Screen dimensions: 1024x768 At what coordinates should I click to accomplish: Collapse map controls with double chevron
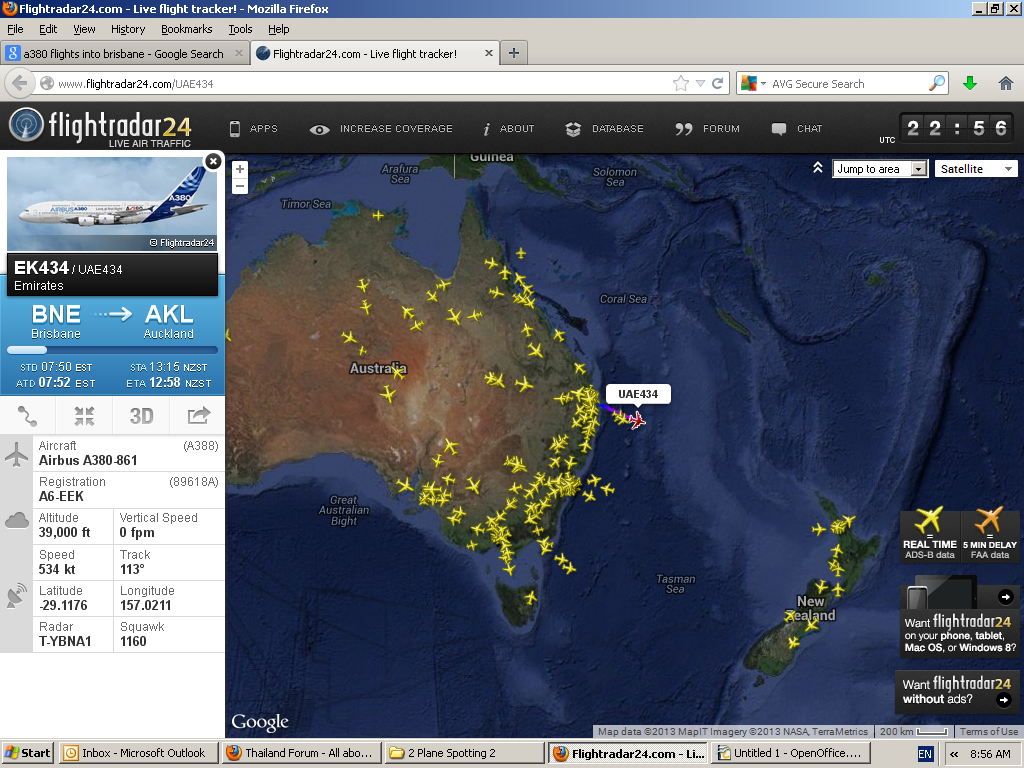817,168
